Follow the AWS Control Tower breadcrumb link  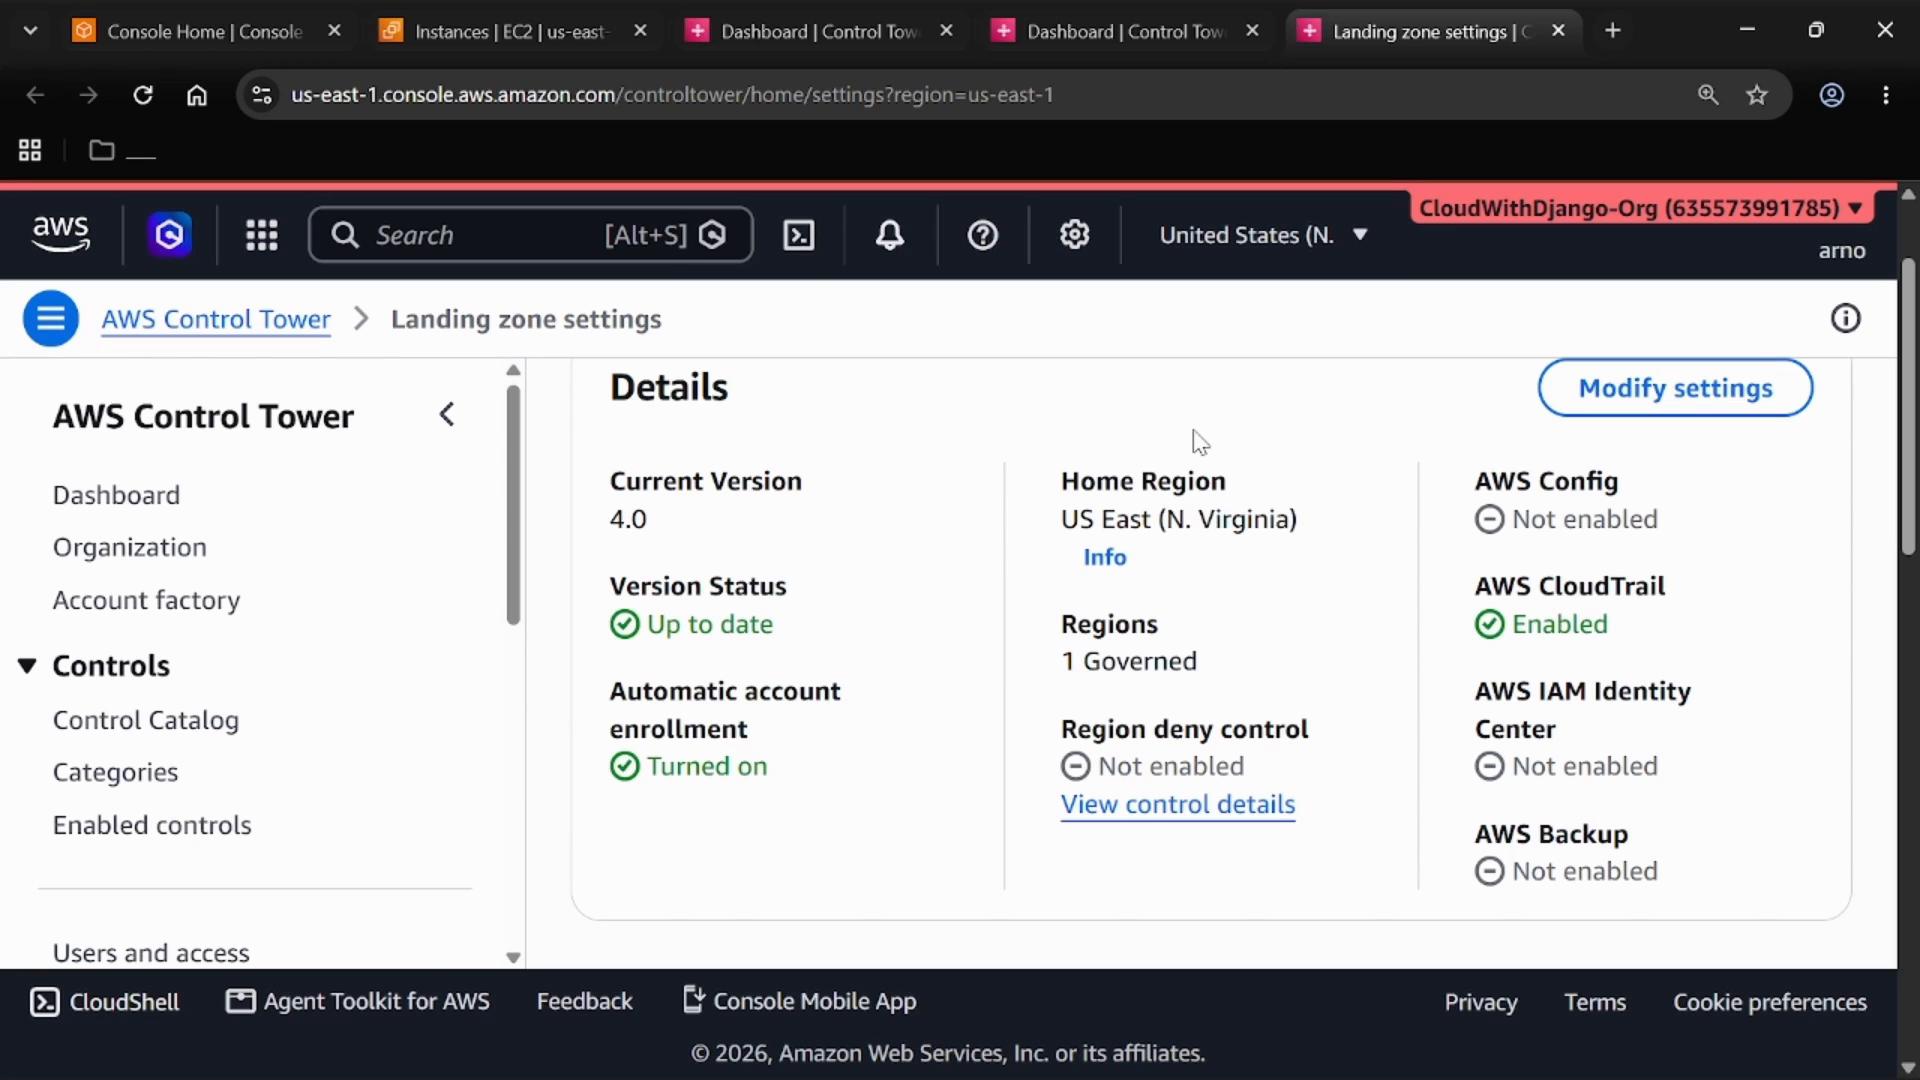point(215,319)
